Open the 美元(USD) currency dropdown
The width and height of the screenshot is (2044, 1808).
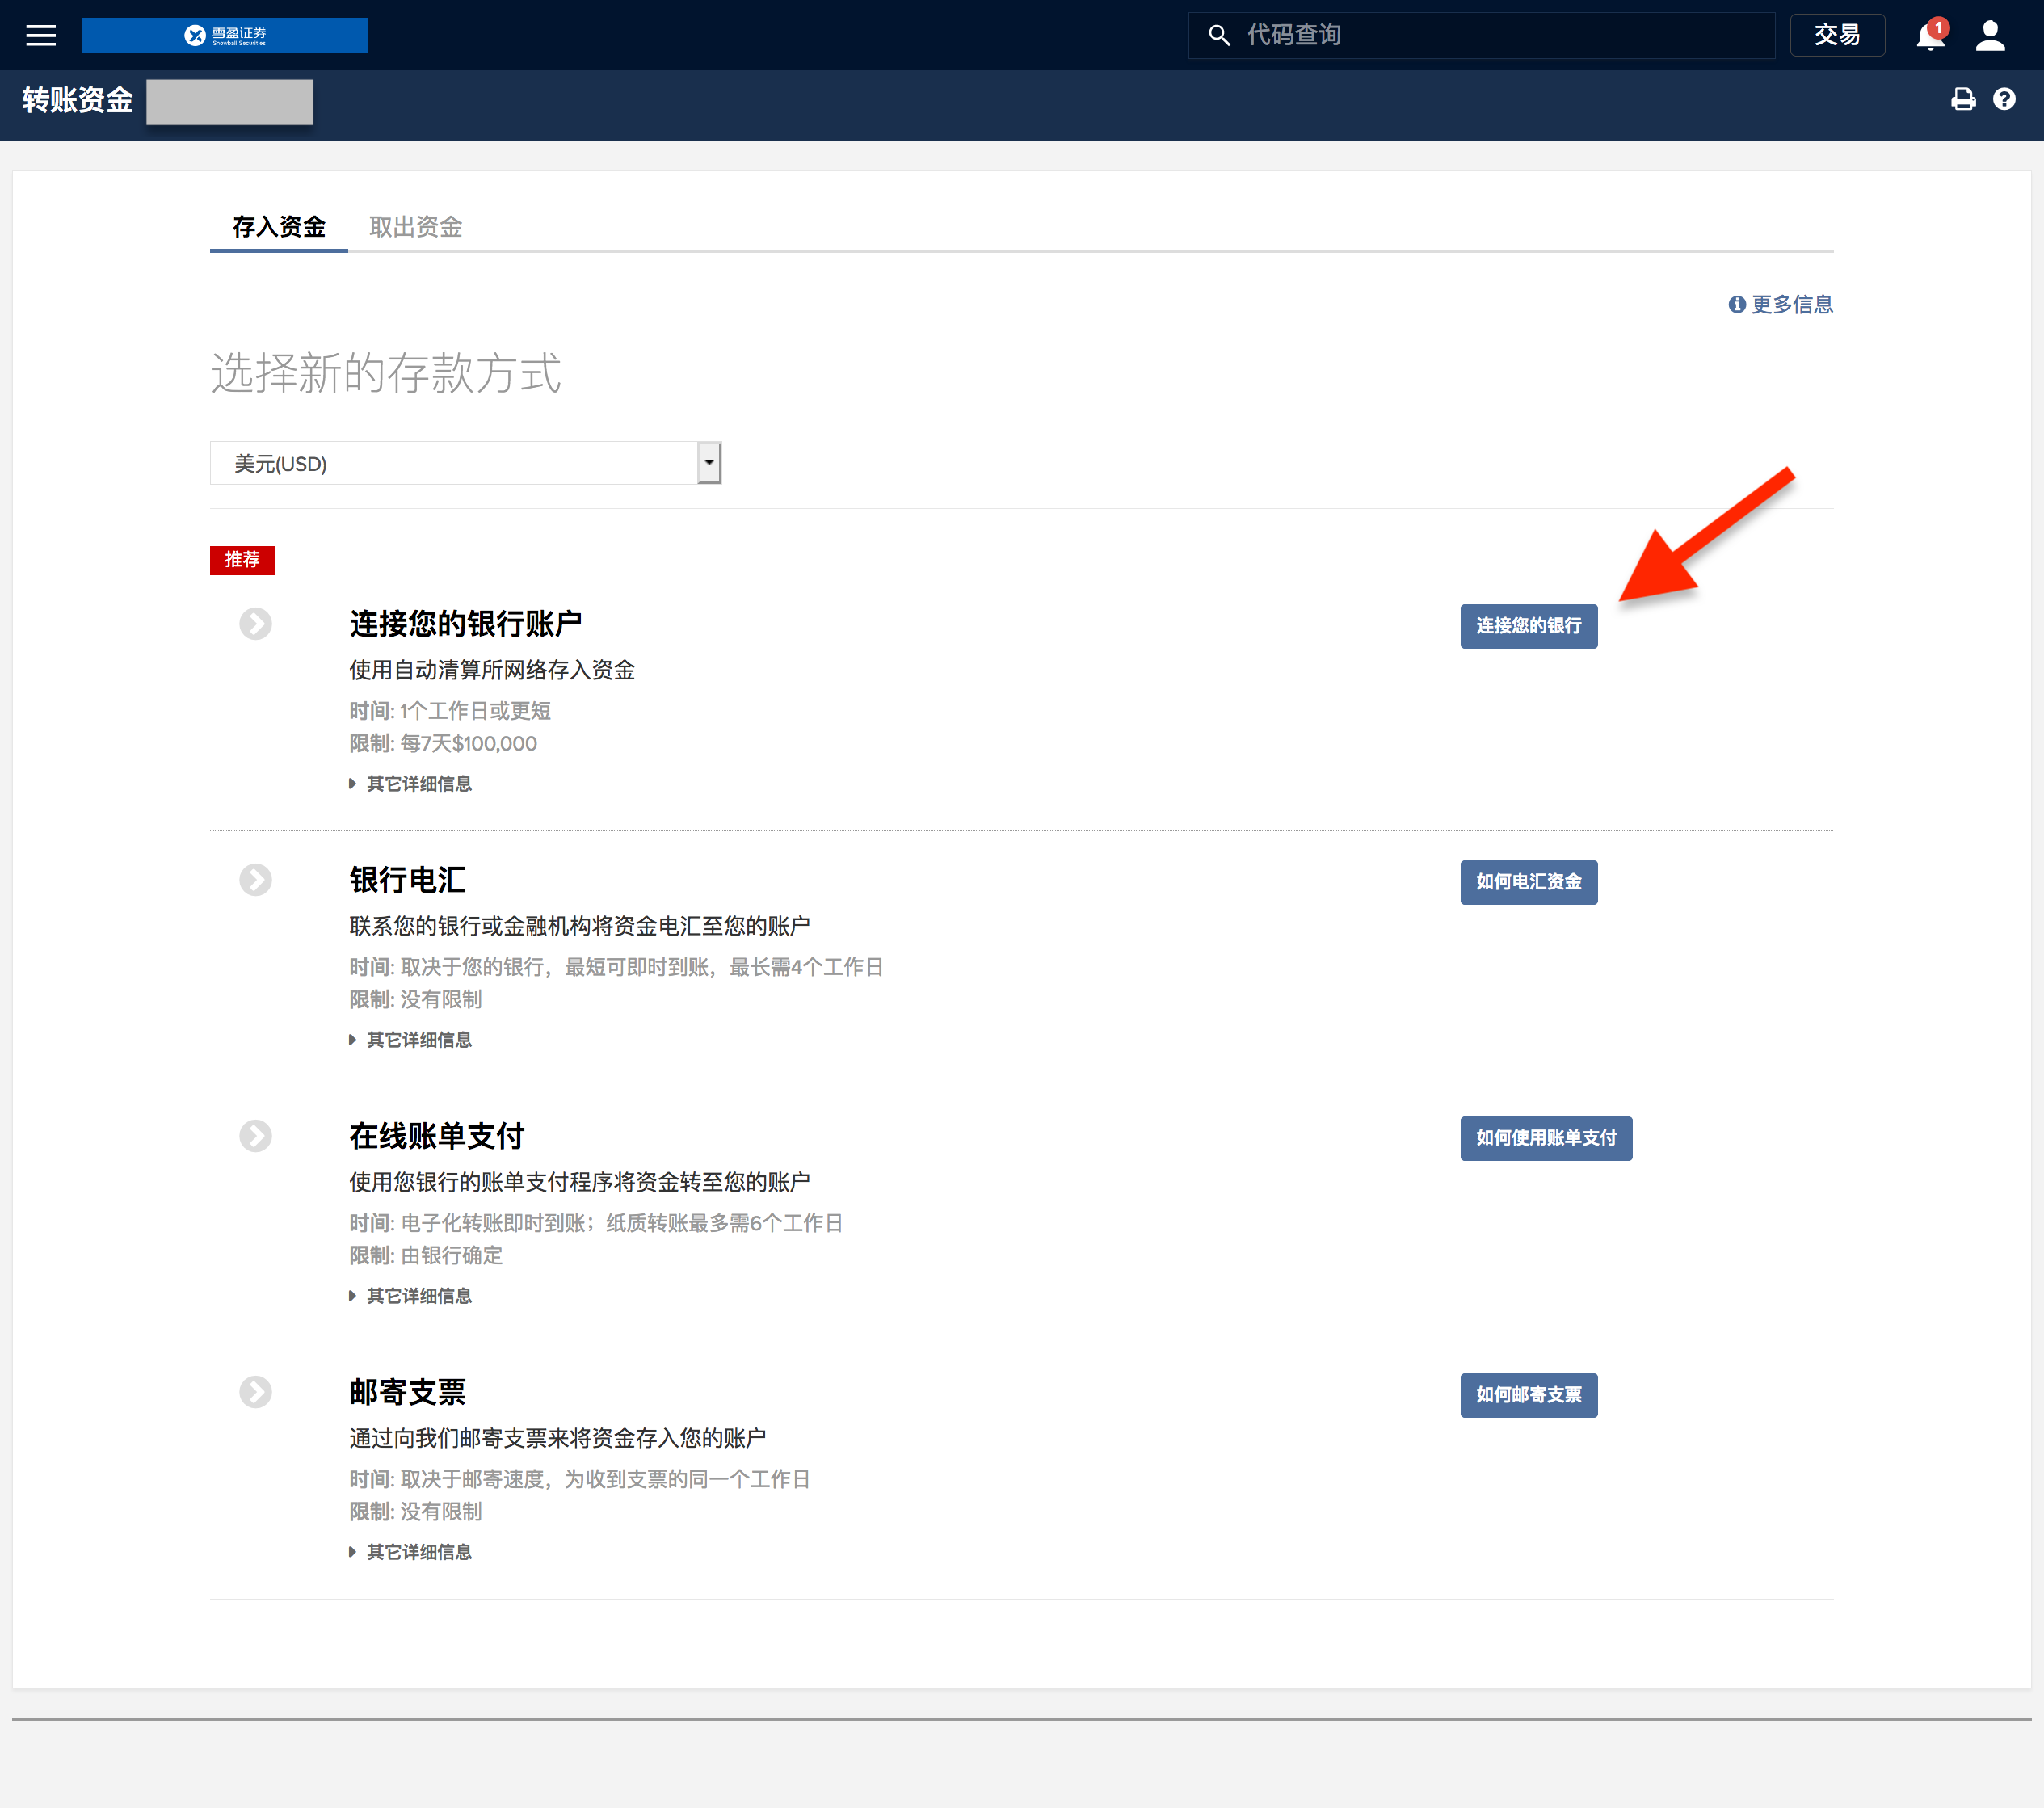click(465, 463)
